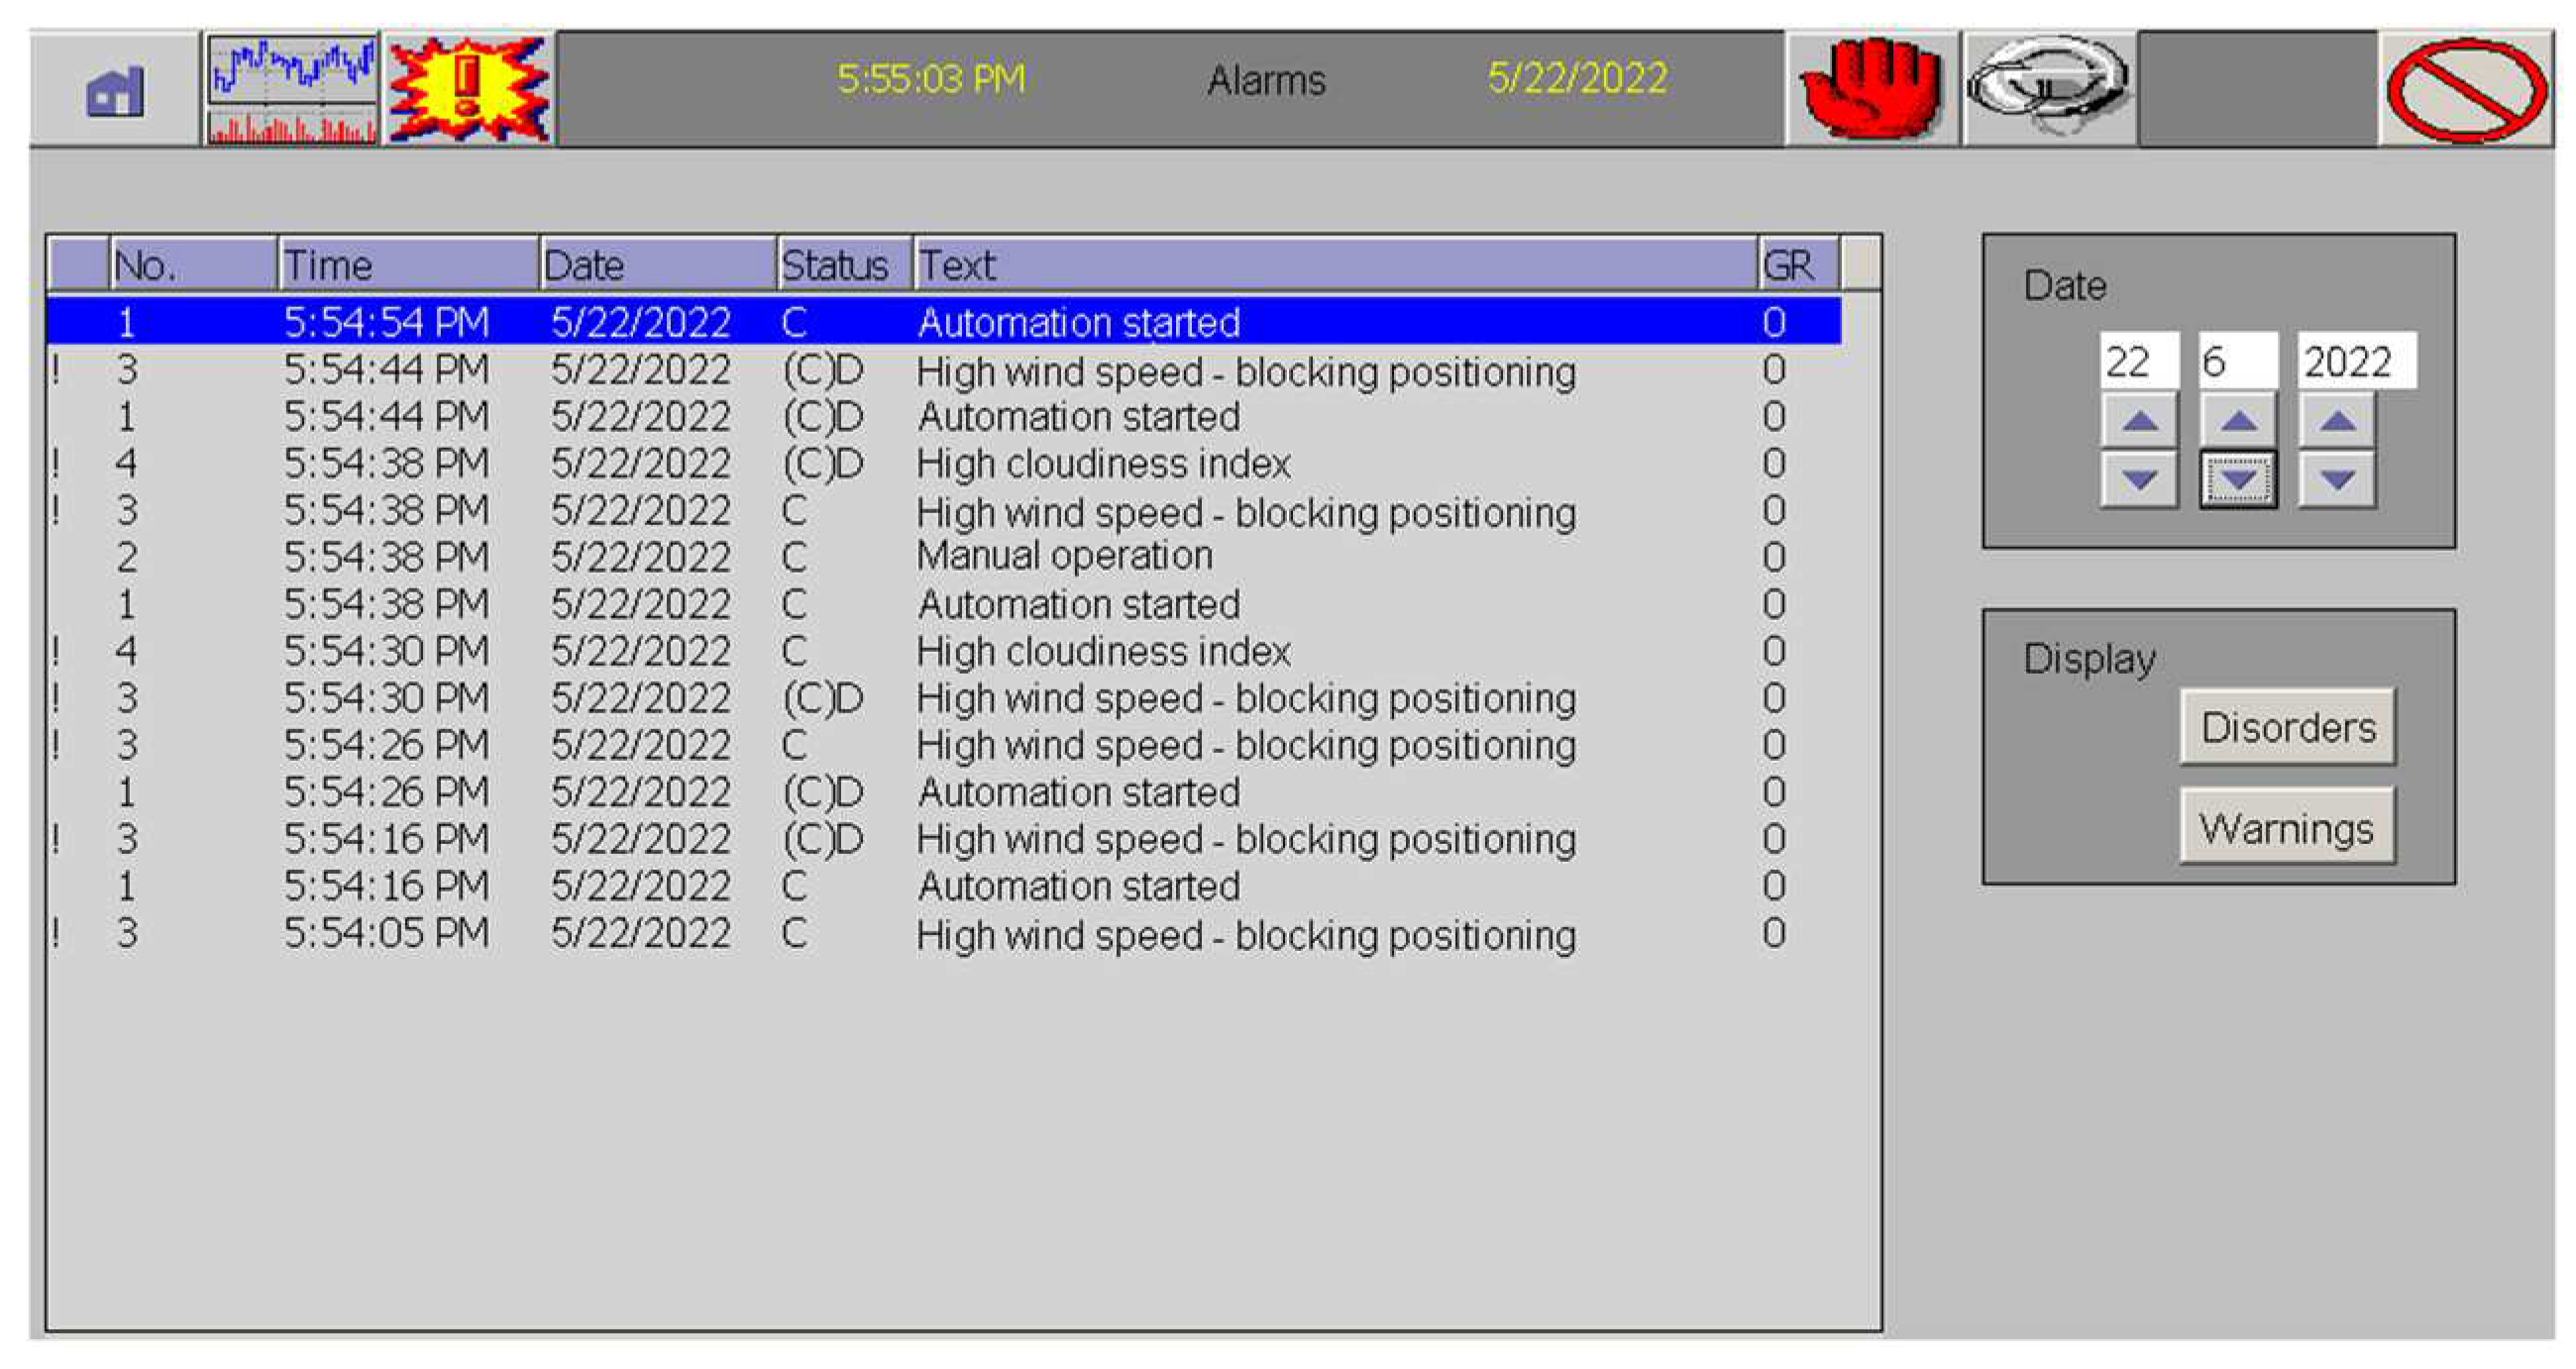Click the year 2022 input field
Image resolution: width=2576 pixels, height=1369 pixels.
pyautogui.click(x=2355, y=361)
